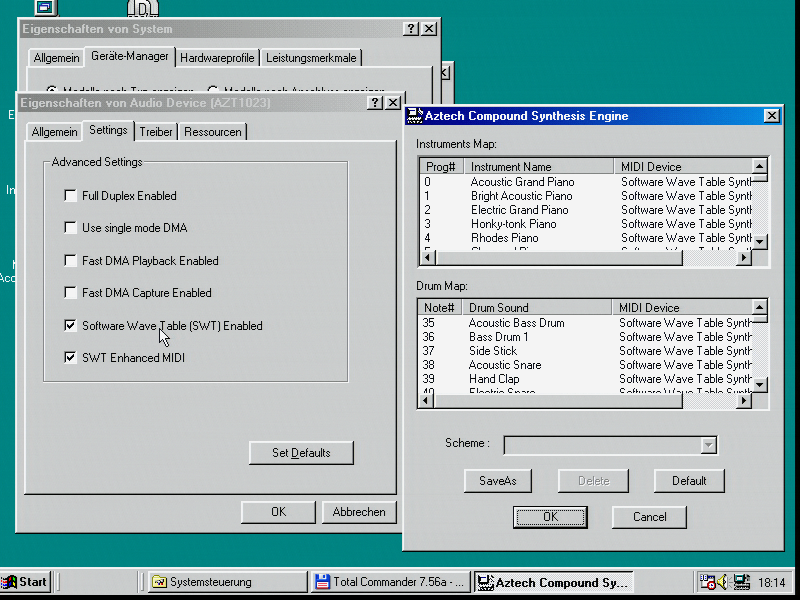Click Drum Map scroll down arrow
The image size is (800, 600).
(760, 384)
